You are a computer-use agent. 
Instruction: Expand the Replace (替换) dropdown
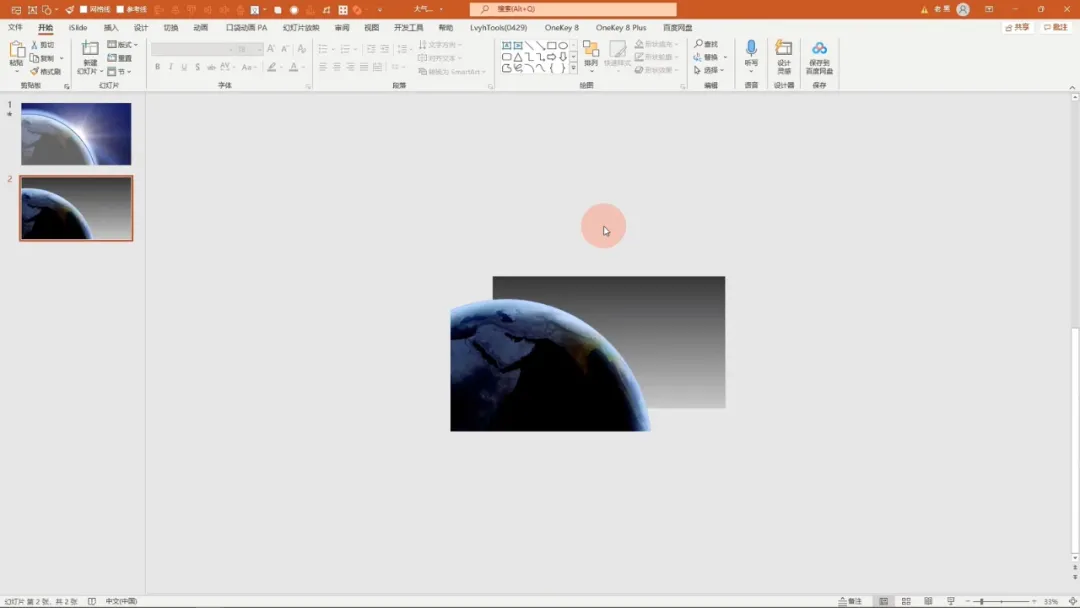tap(725, 57)
